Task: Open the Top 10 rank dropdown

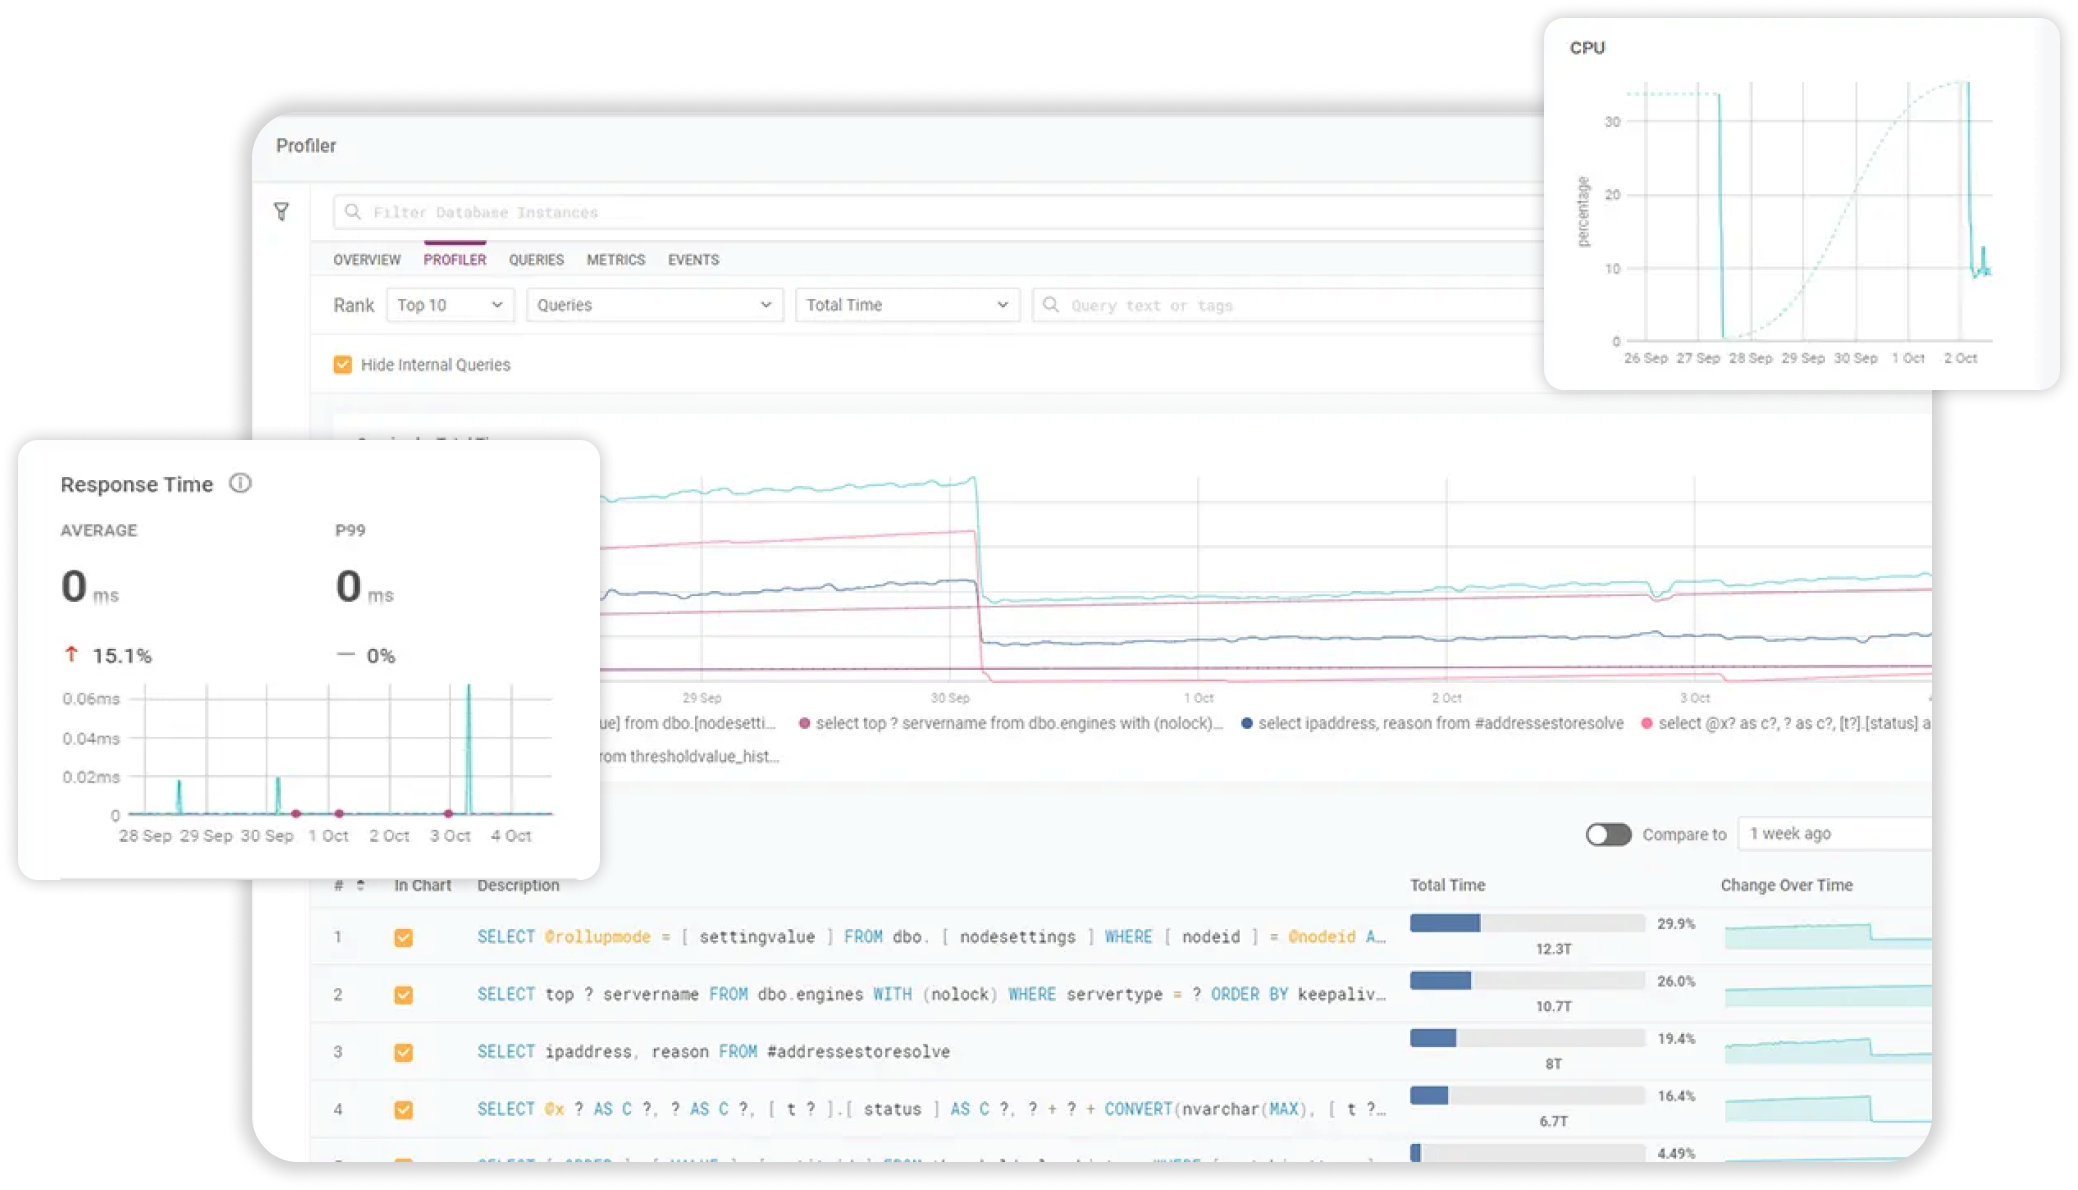Action: coord(450,305)
